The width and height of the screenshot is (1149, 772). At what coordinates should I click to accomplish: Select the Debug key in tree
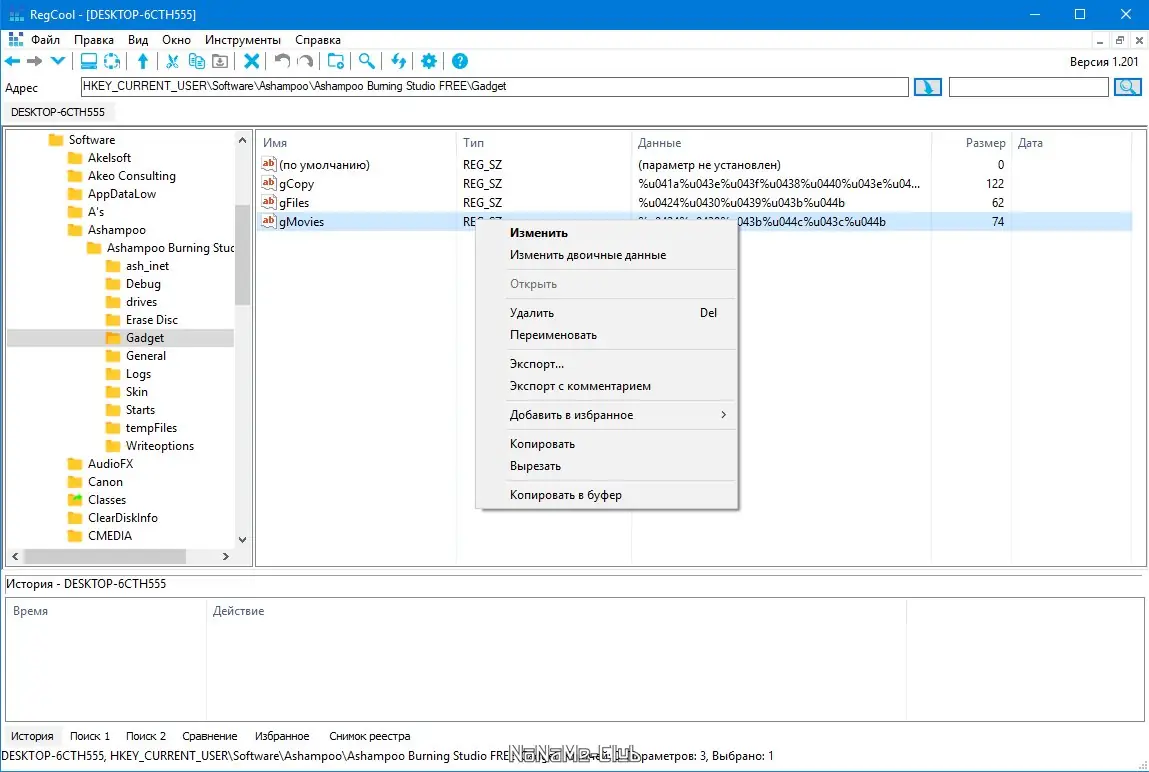pyautogui.click(x=143, y=284)
